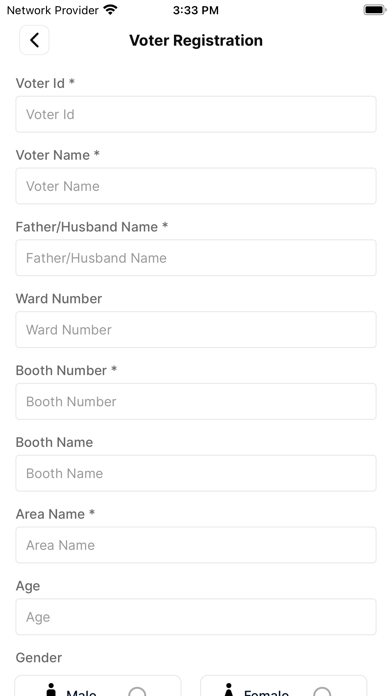Screen dimensions: 392x696
Task: Select the Booth Name text field
Action: (x=196, y=473)
